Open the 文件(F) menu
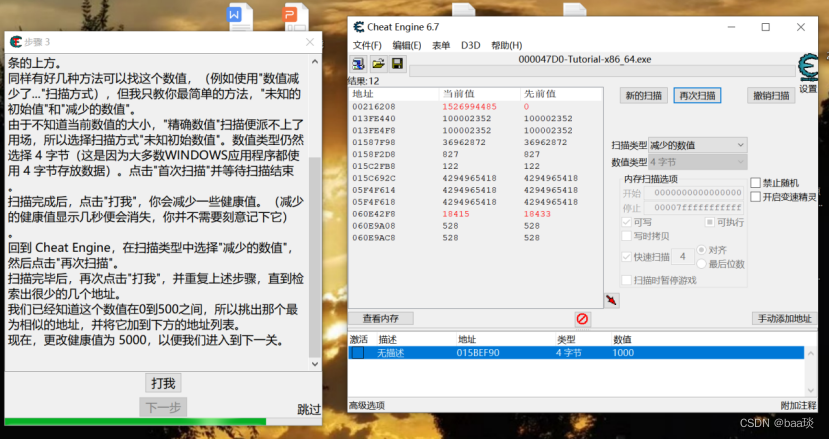This screenshot has height=439, width=830. (x=367, y=46)
